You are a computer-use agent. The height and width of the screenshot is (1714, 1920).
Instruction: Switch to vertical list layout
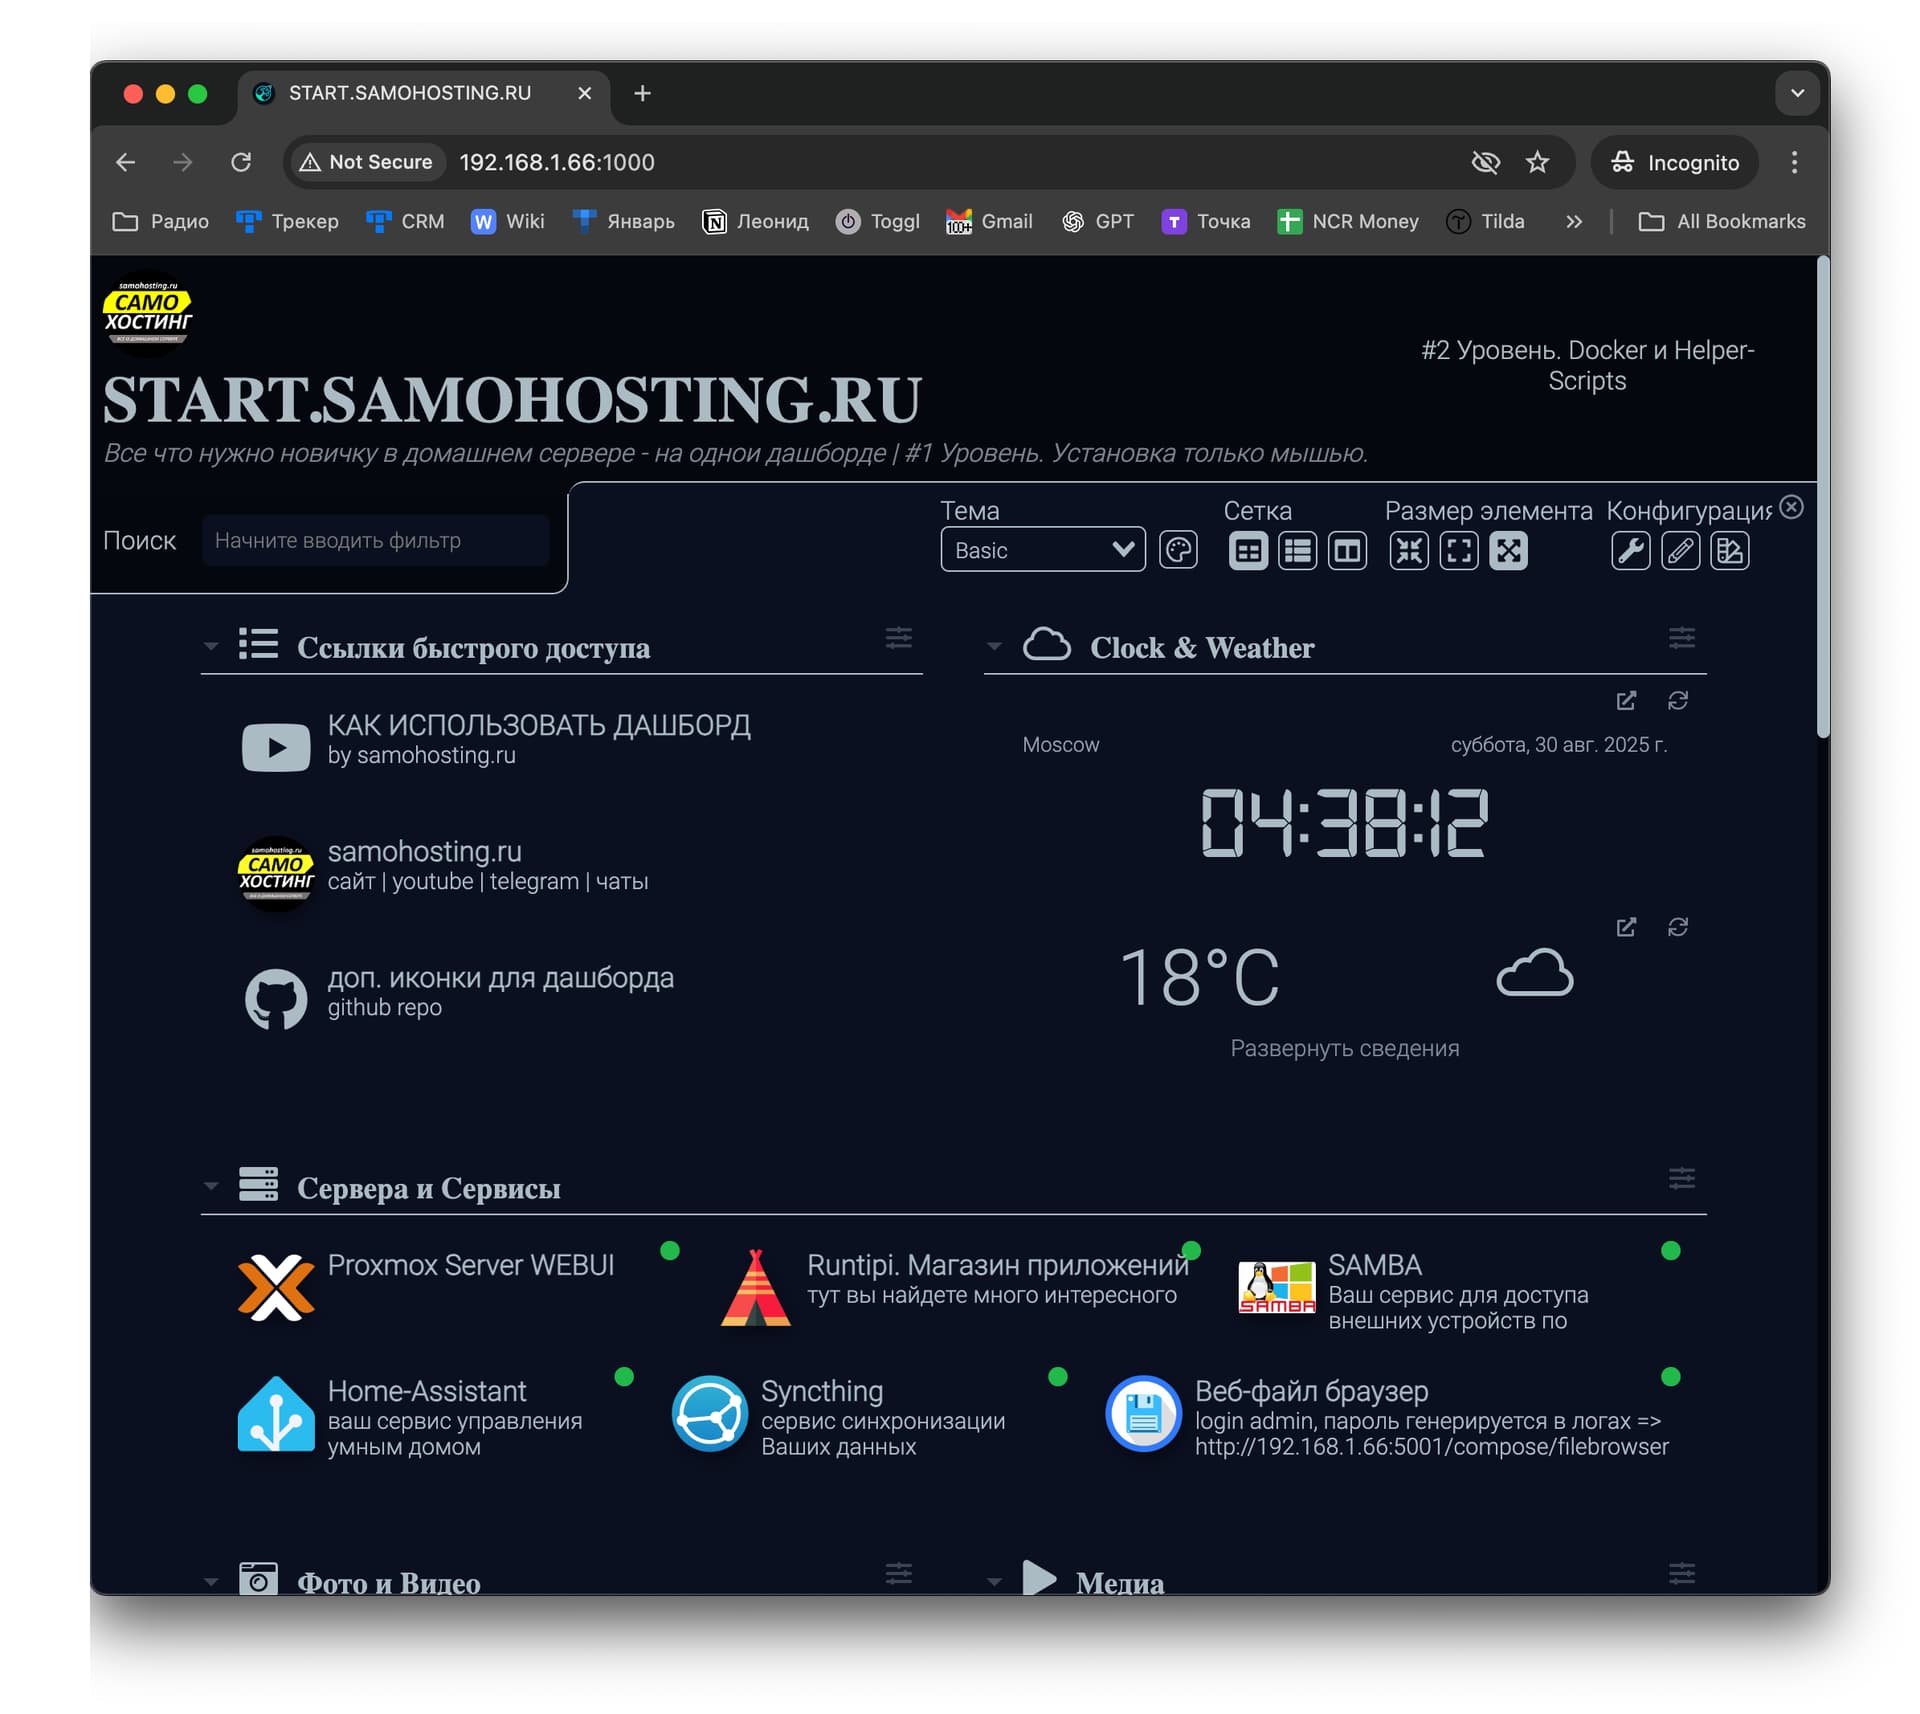pos(1297,550)
